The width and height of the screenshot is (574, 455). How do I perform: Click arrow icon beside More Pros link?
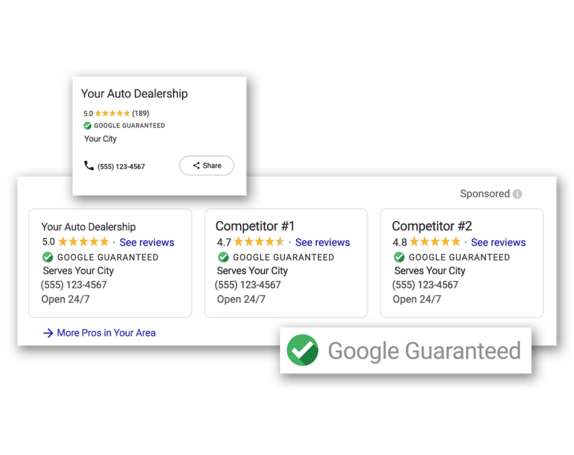(x=48, y=333)
